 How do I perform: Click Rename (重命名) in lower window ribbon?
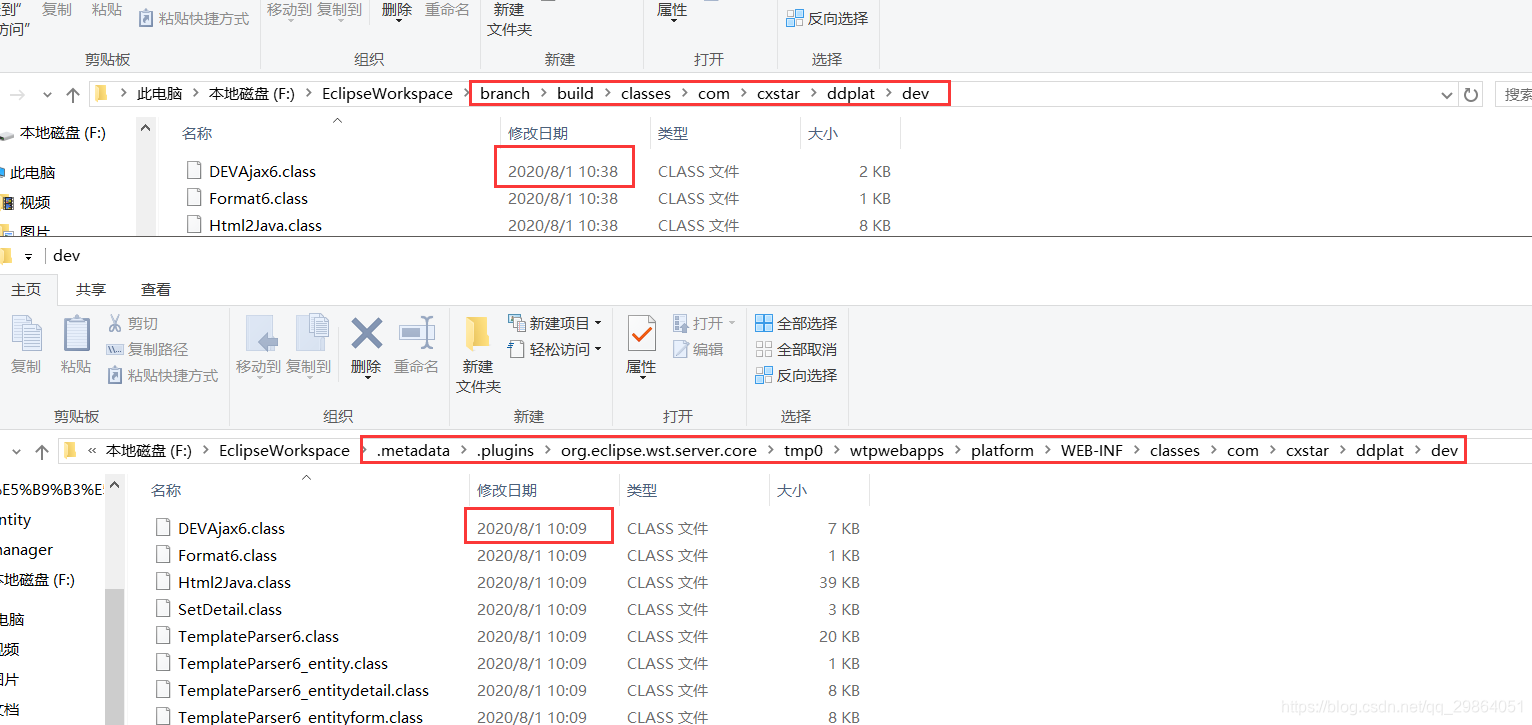pos(416,345)
